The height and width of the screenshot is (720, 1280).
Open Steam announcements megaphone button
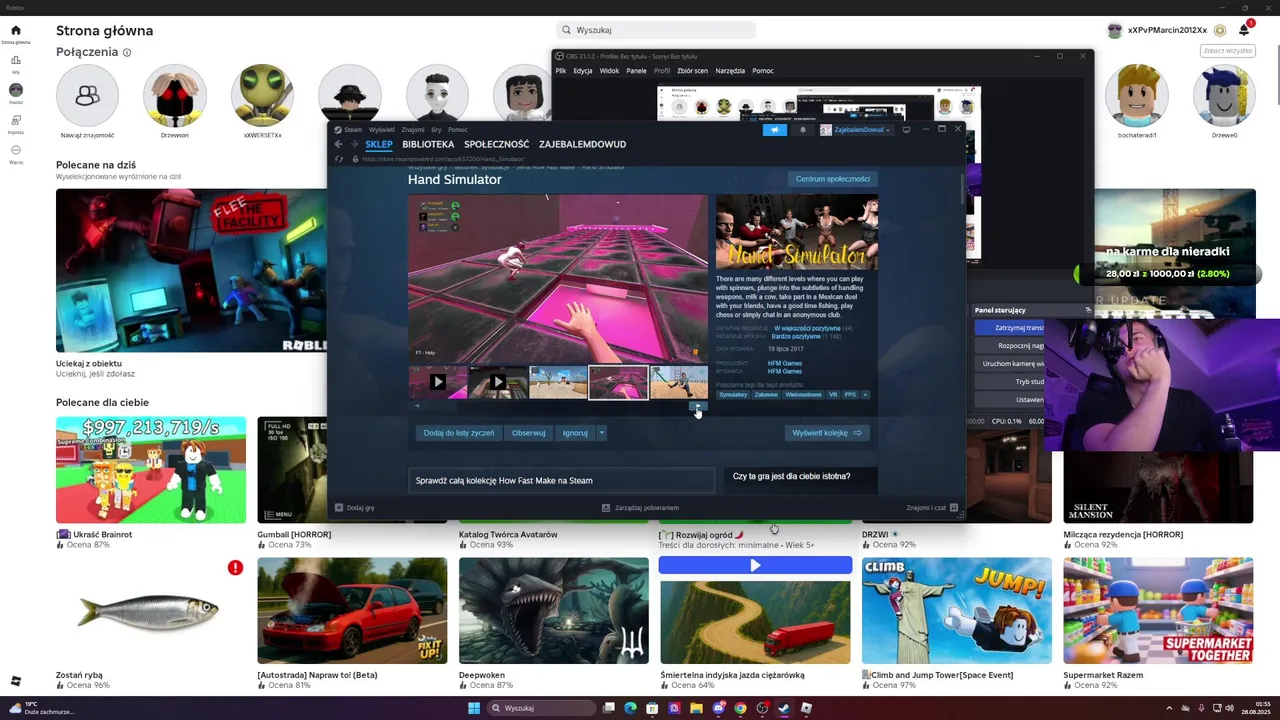[x=775, y=129]
